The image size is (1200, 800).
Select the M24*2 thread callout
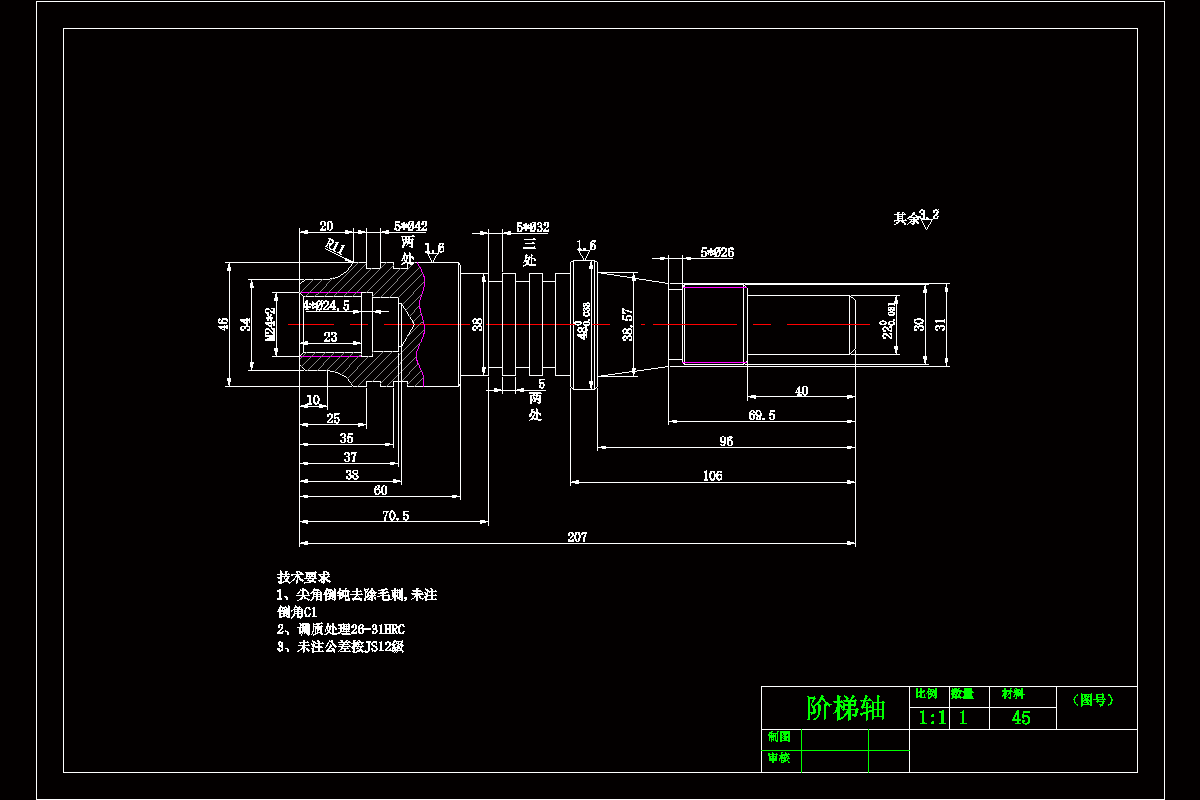[x=270, y=324]
